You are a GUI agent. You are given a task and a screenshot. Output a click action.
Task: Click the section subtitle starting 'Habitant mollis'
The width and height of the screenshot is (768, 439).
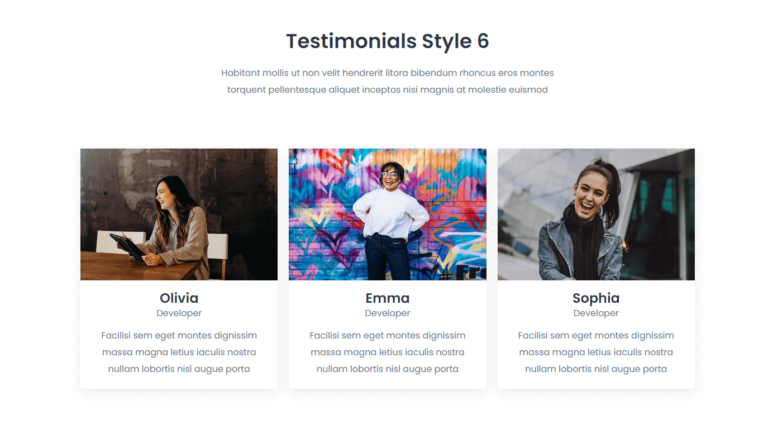387,81
